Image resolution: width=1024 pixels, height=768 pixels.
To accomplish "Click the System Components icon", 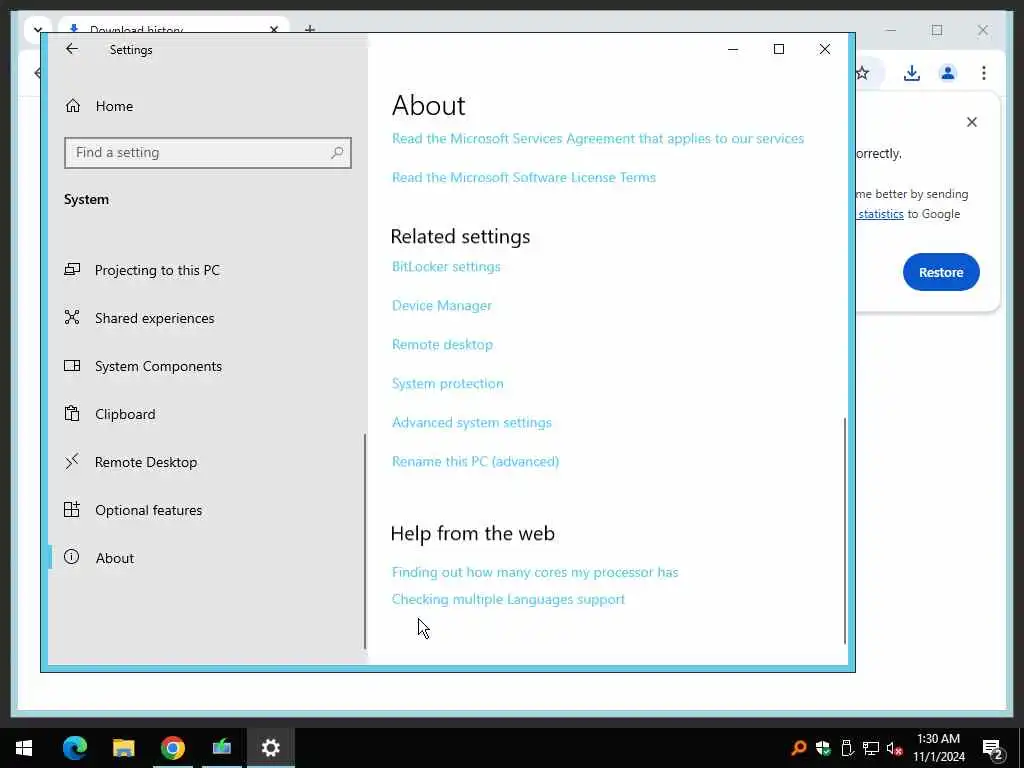I will 72,366.
